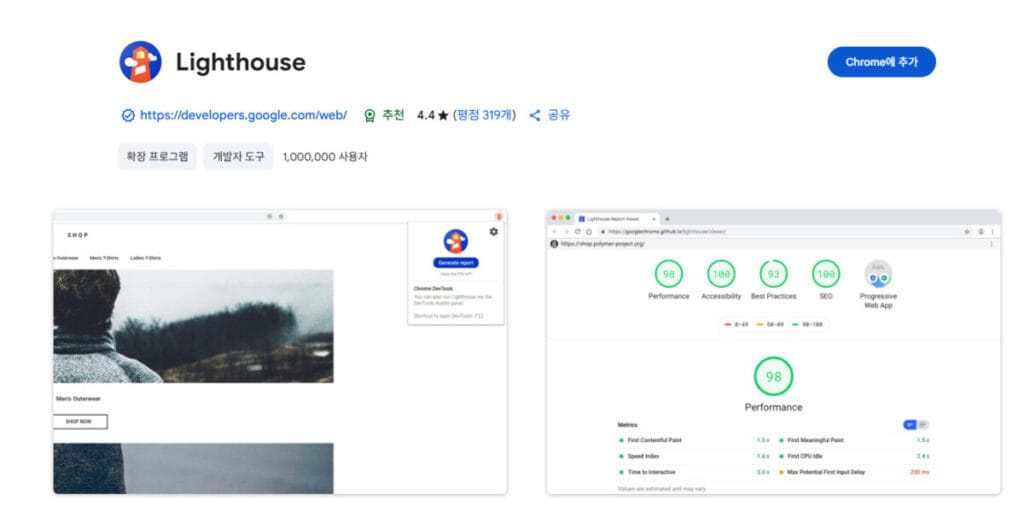Click the Progressive Web App badge icon
This screenshot has width=1024, height=523.
point(878,275)
